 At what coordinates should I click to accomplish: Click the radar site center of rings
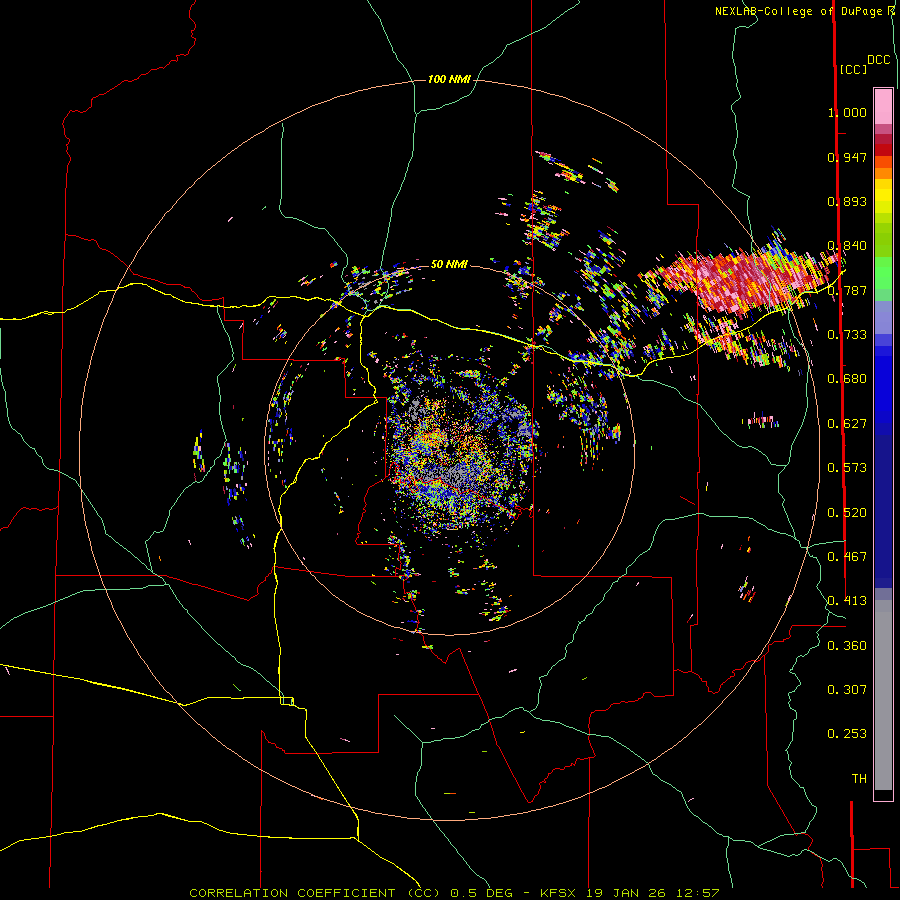(449, 450)
